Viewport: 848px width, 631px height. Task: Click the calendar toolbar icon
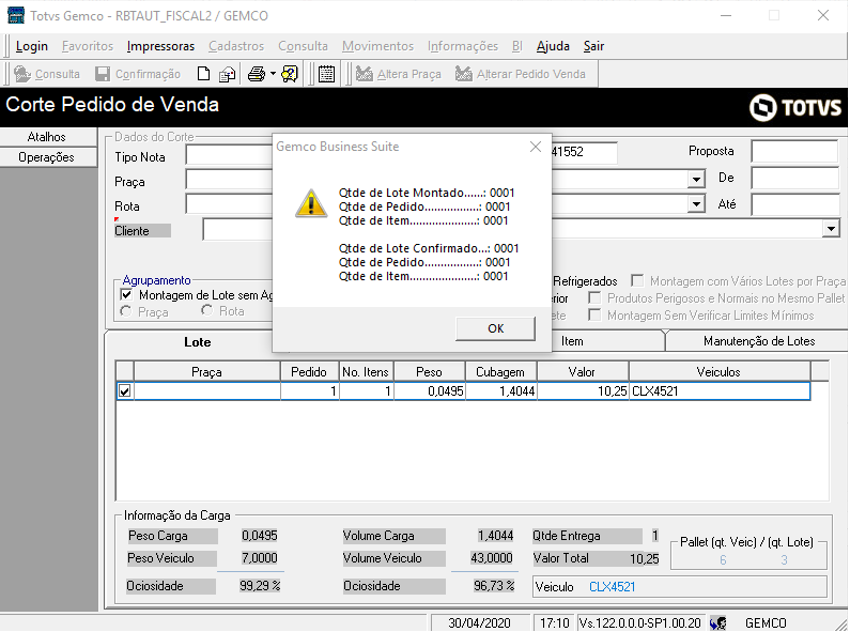click(x=326, y=74)
